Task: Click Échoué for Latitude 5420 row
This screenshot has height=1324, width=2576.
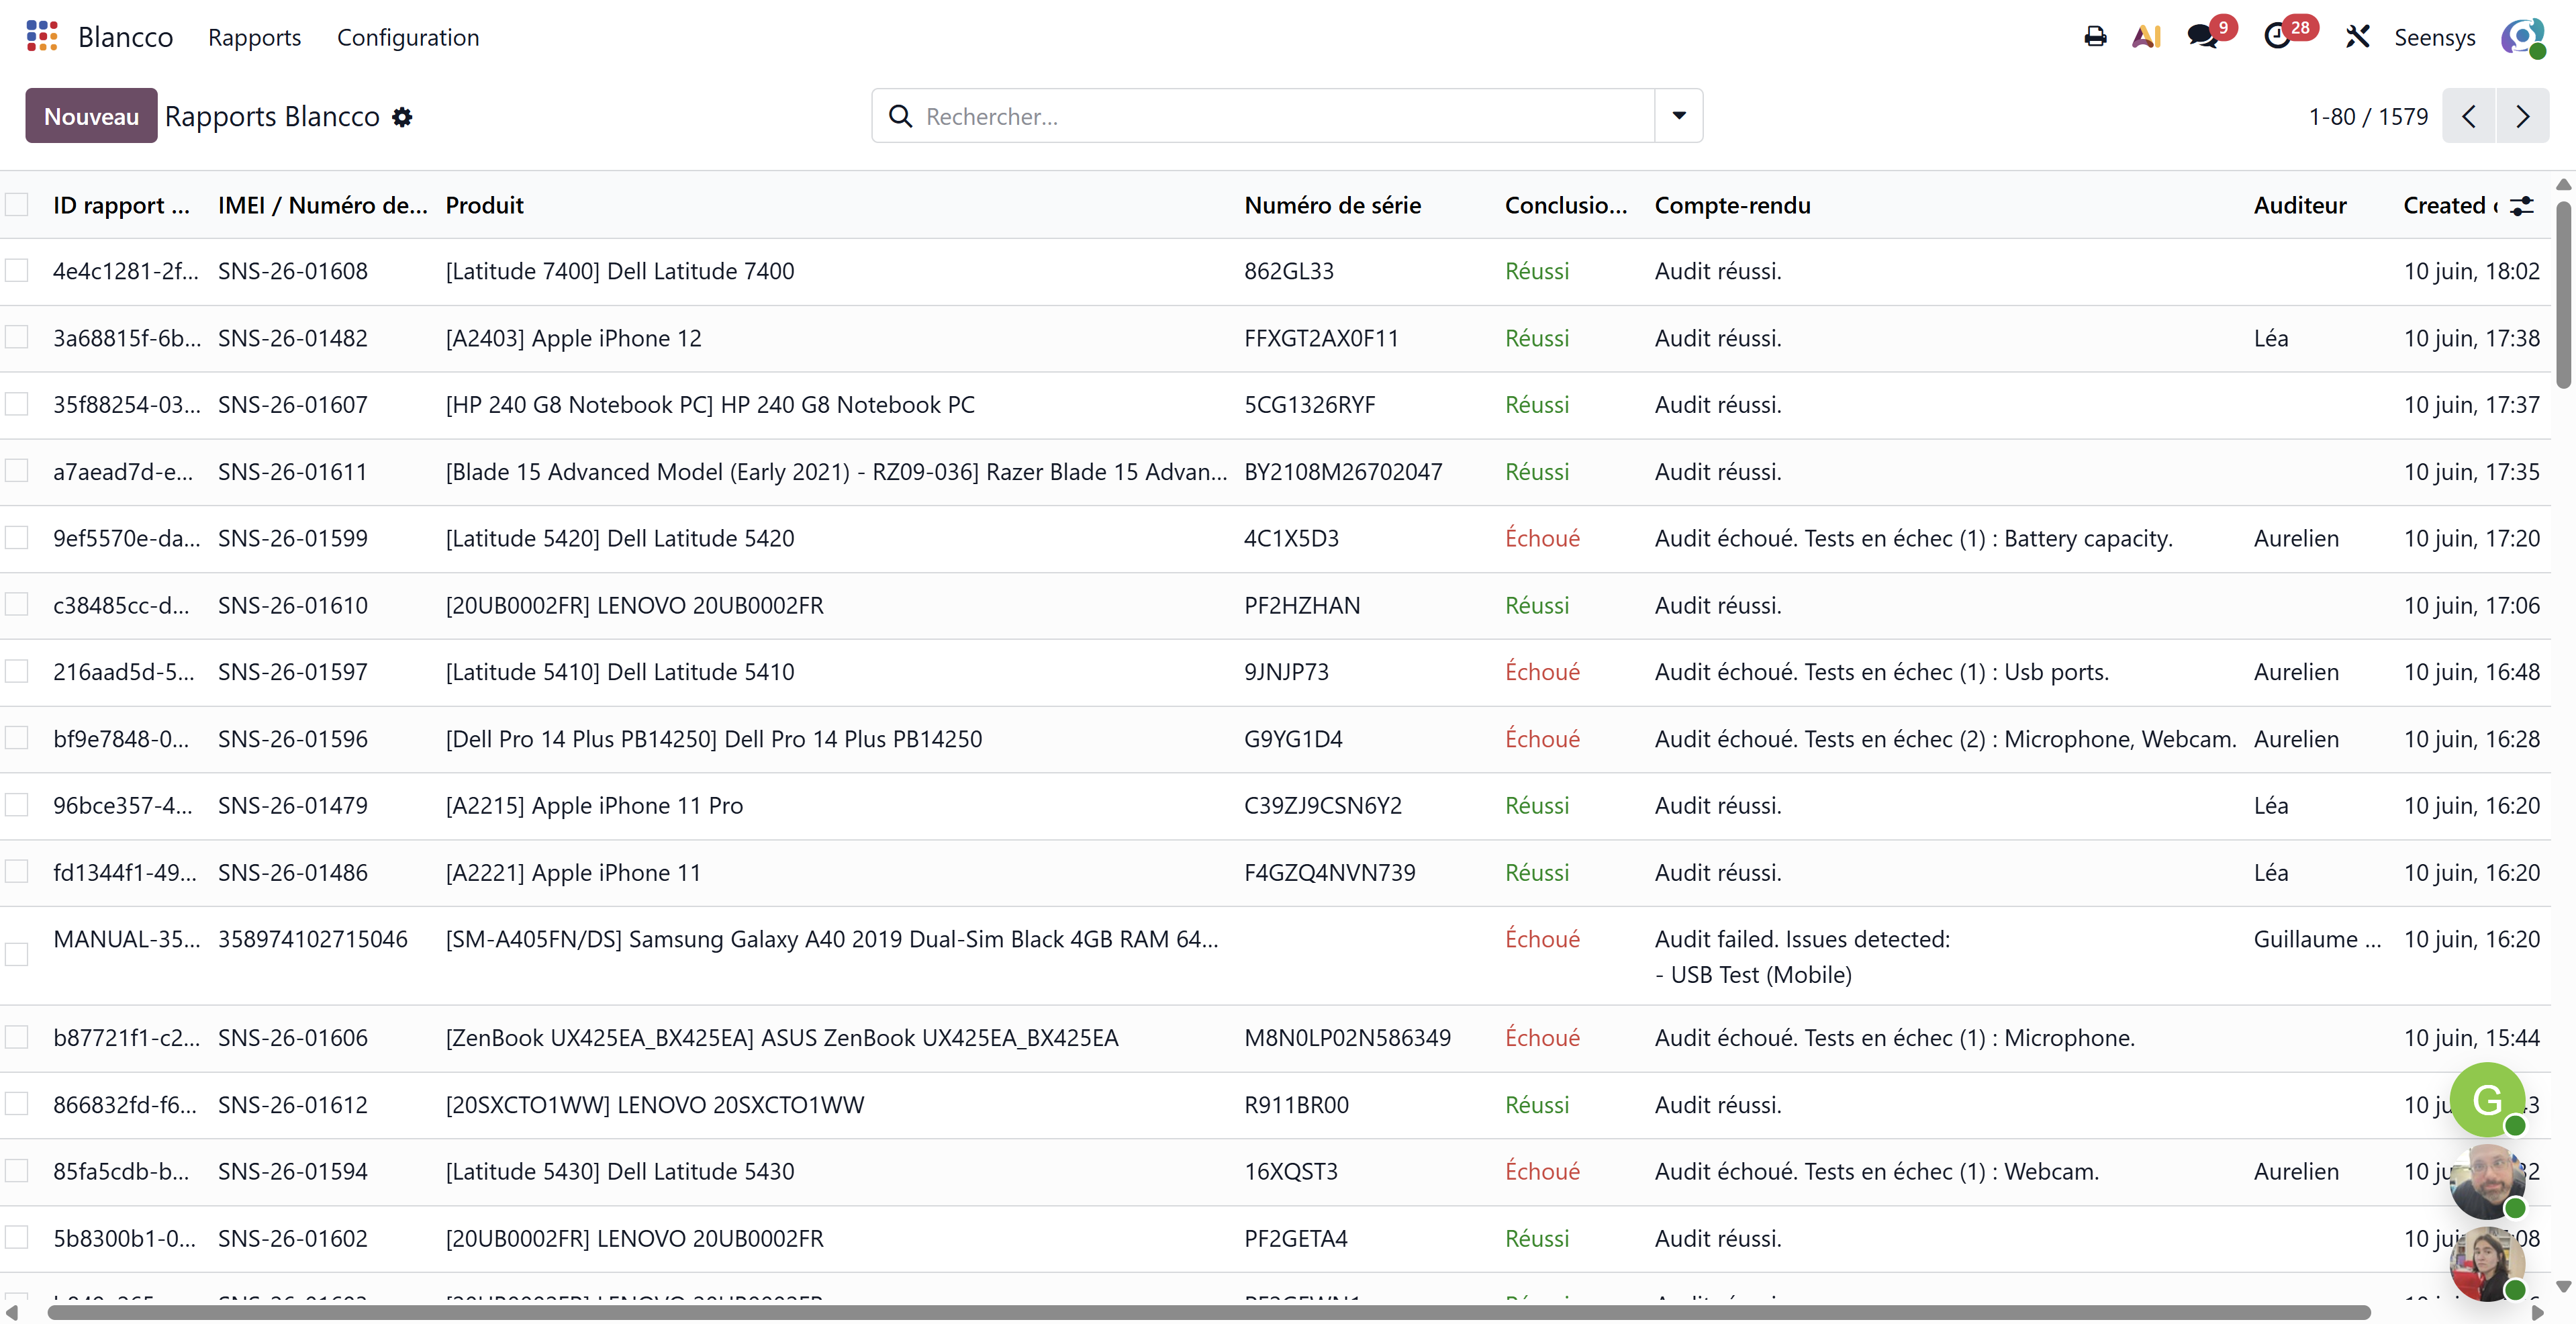Action: point(1542,538)
